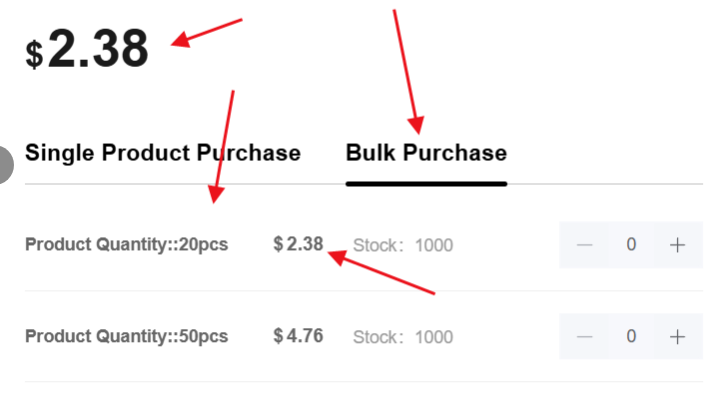Increase quantity for the 20pcs bundle
This screenshot has width=721, height=405.
pyautogui.click(x=677, y=245)
